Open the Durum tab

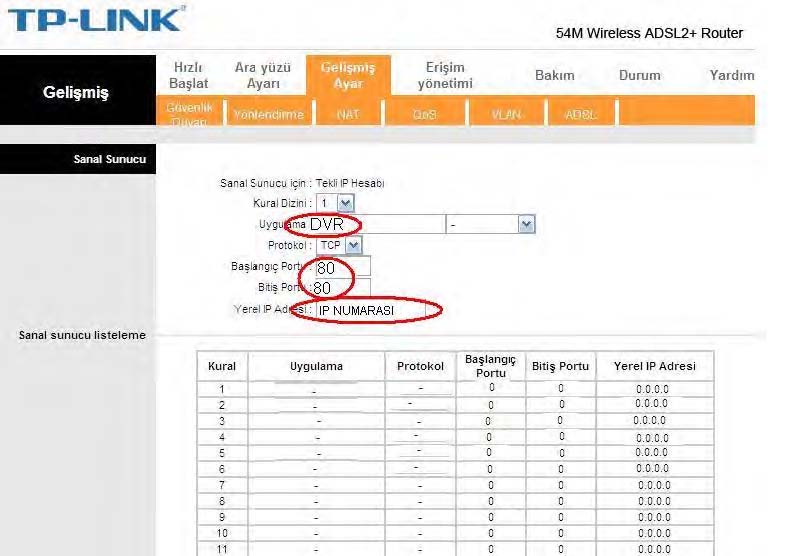[x=639, y=75]
